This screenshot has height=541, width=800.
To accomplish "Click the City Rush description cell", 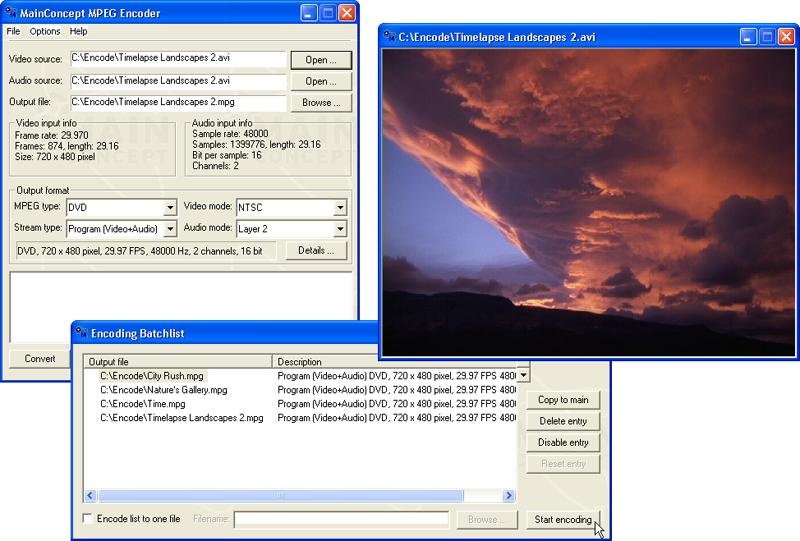I will [396, 376].
